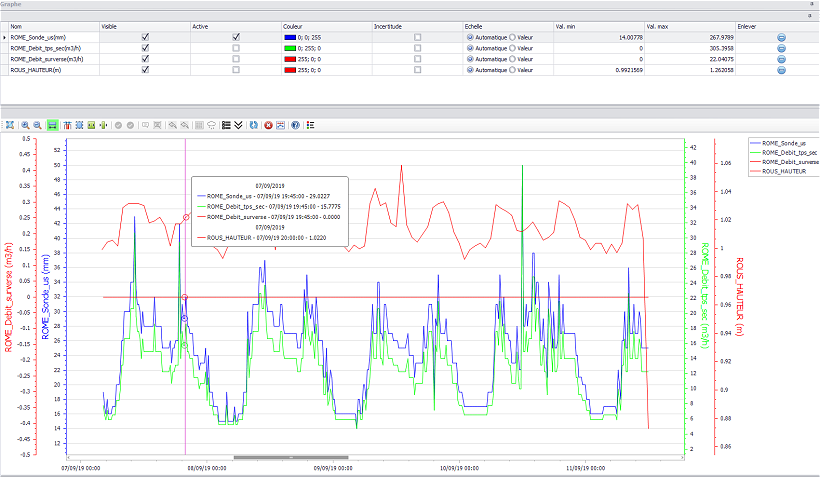This screenshot has width=820, height=478.
Task: Remove ROME_Sonde_us series with blue button
Action: 781,36
